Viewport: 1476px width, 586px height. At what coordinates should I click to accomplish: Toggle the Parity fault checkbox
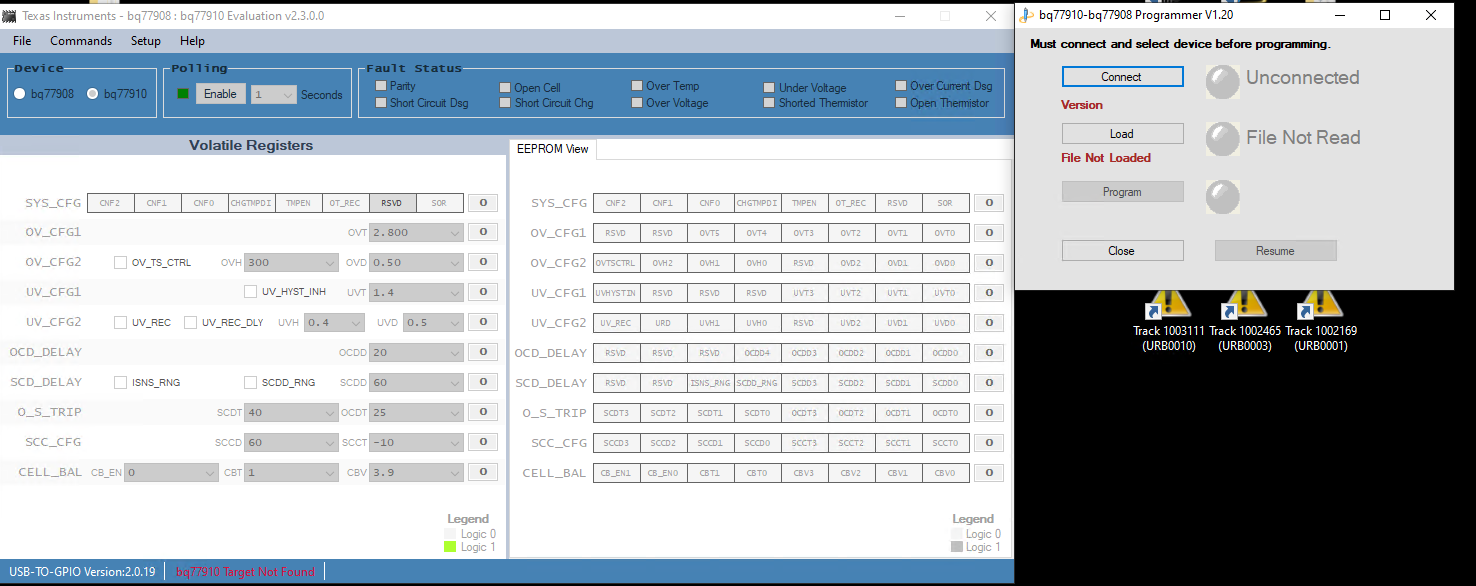coord(381,86)
